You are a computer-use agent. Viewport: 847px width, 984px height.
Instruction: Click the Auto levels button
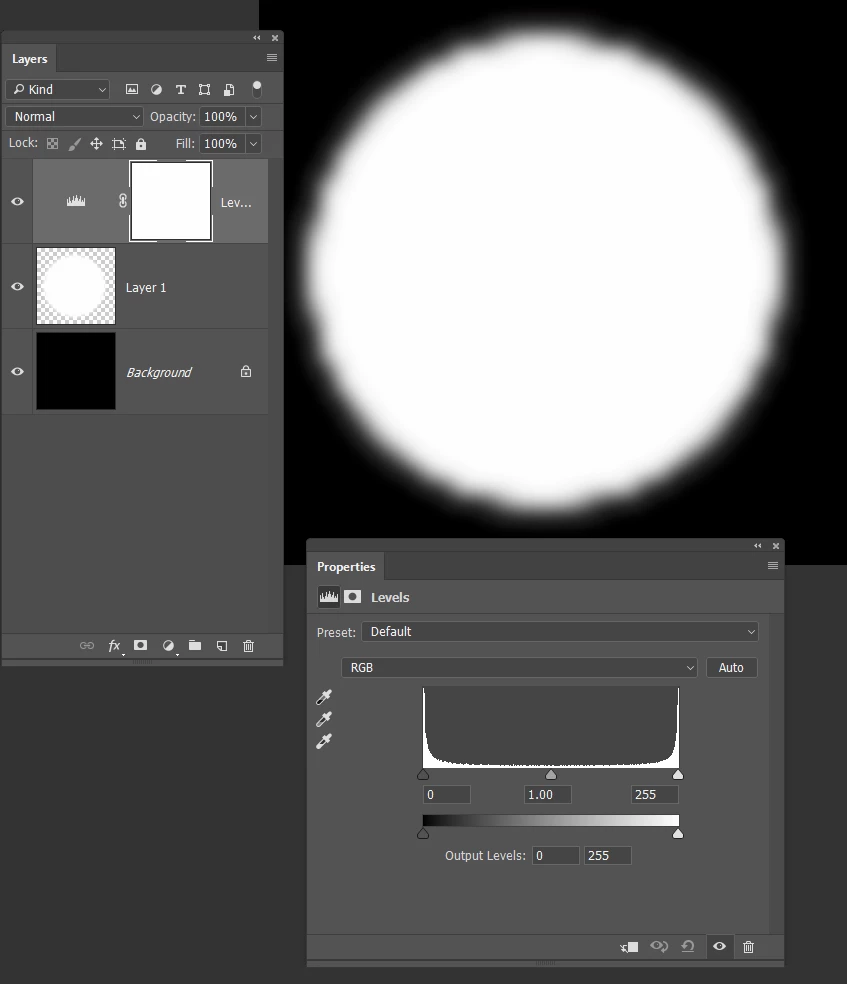pyautogui.click(x=732, y=668)
